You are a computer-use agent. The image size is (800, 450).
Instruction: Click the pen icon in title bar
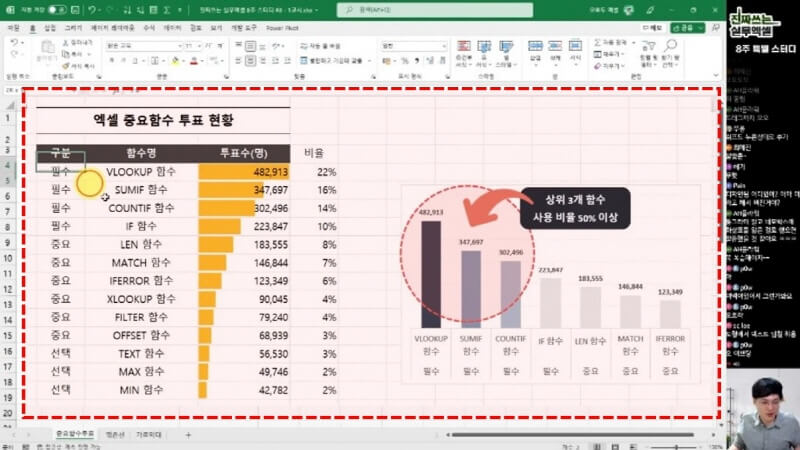pos(650,10)
